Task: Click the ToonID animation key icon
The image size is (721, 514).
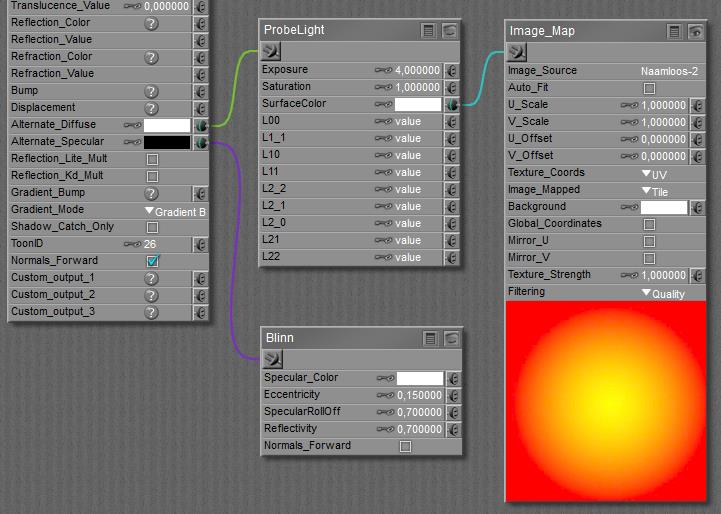Action: [132, 244]
